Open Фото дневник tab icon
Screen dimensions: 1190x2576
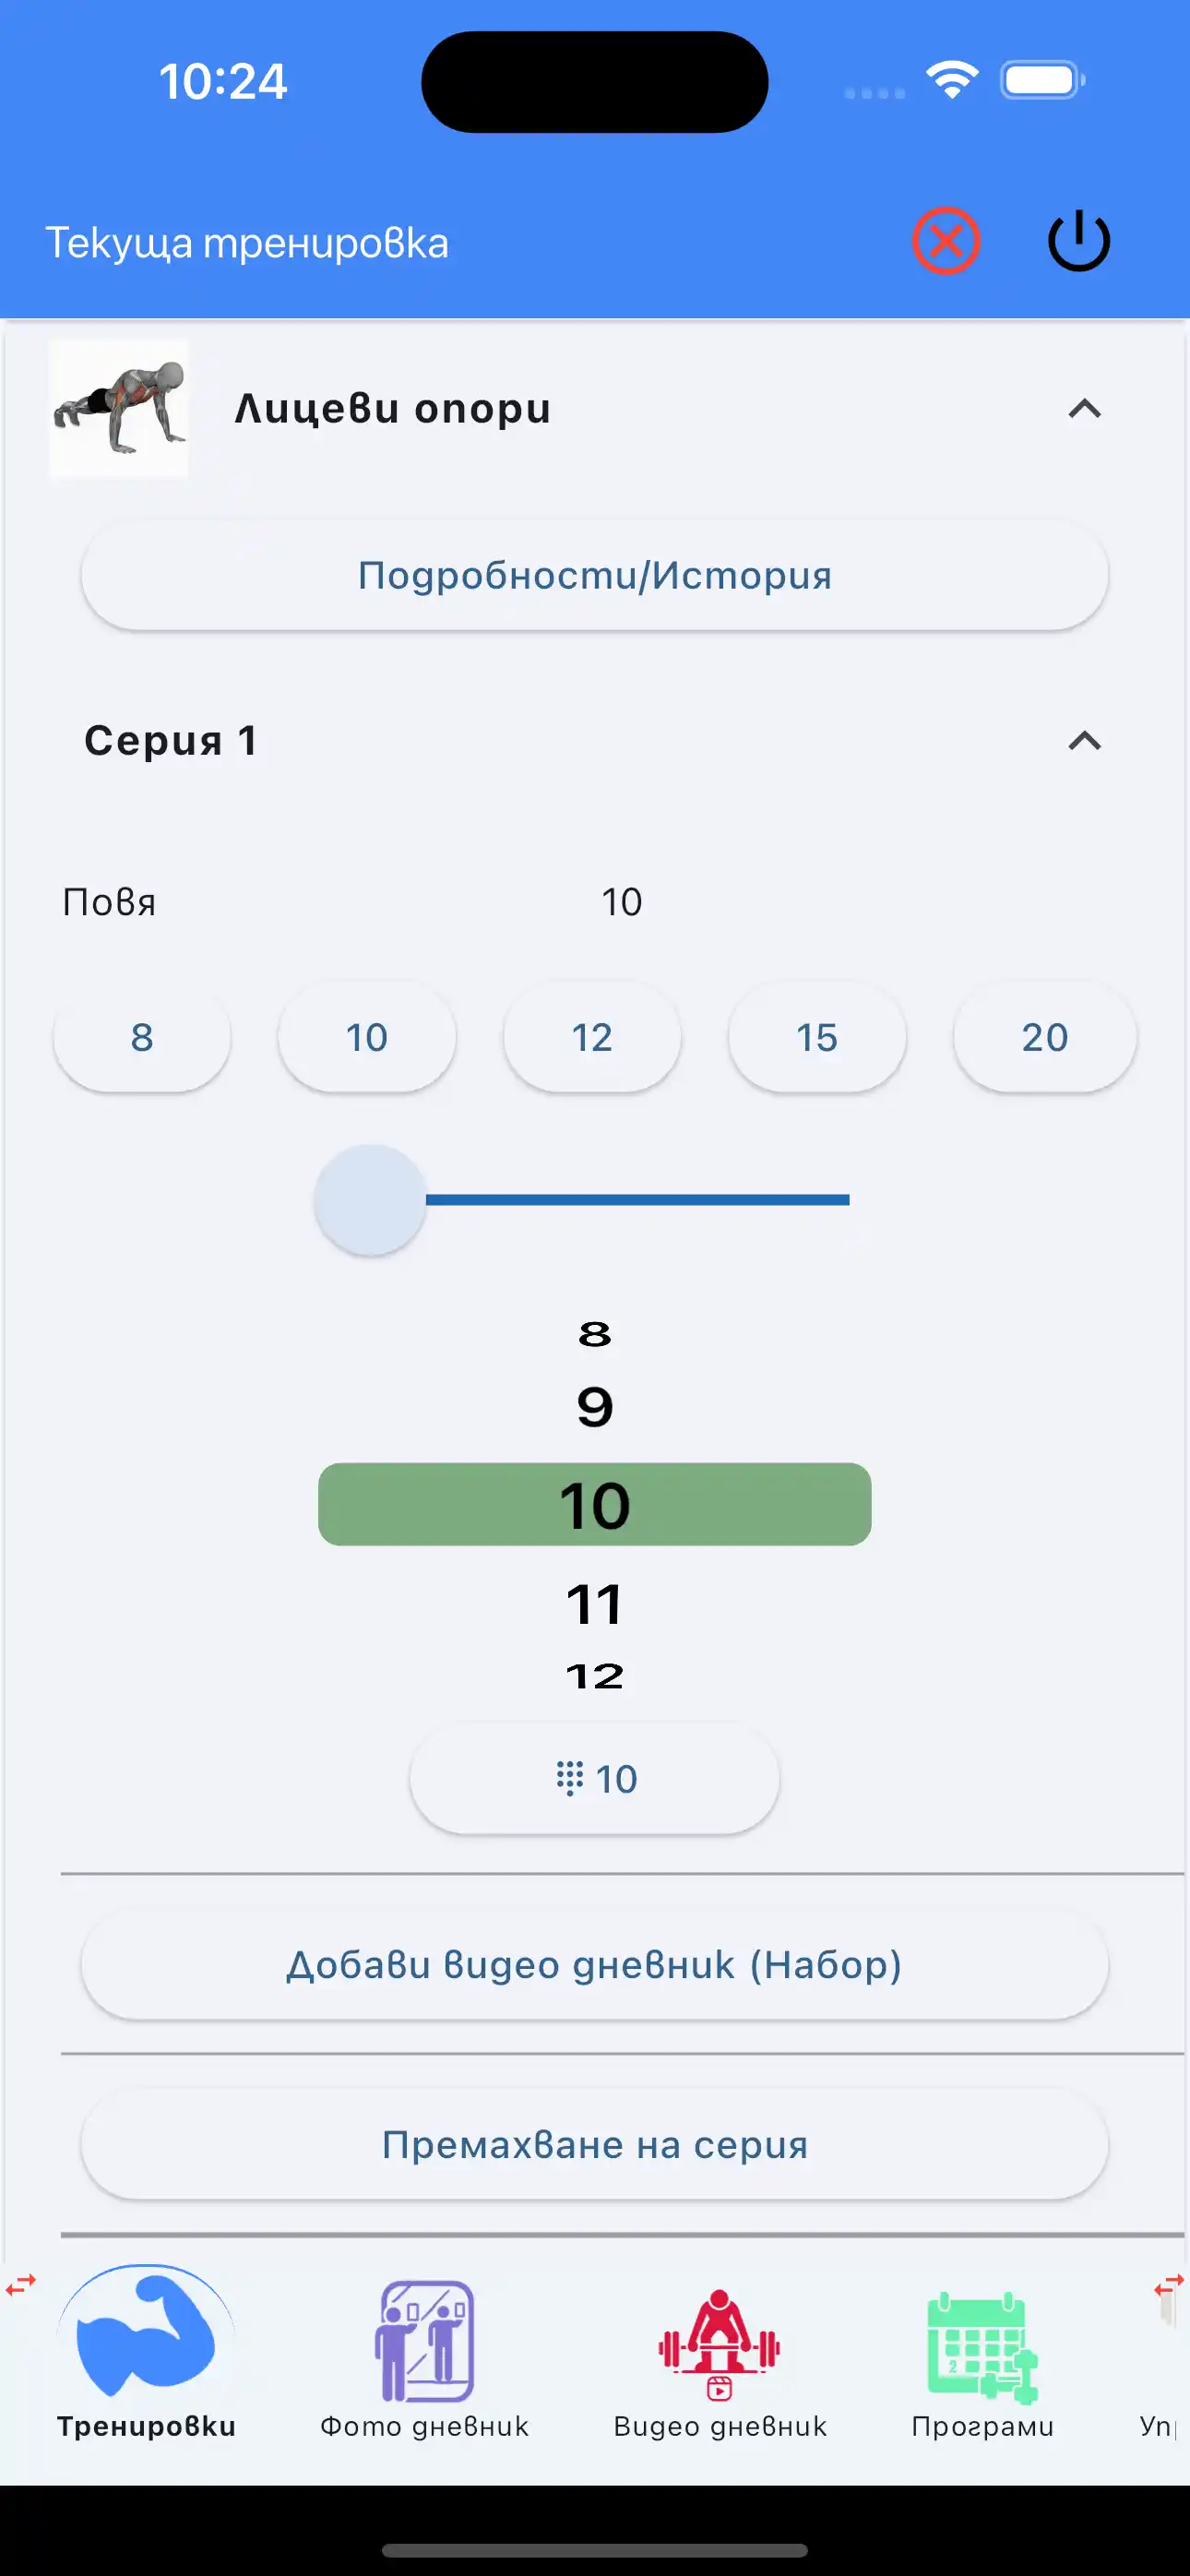click(x=424, y=2340)
